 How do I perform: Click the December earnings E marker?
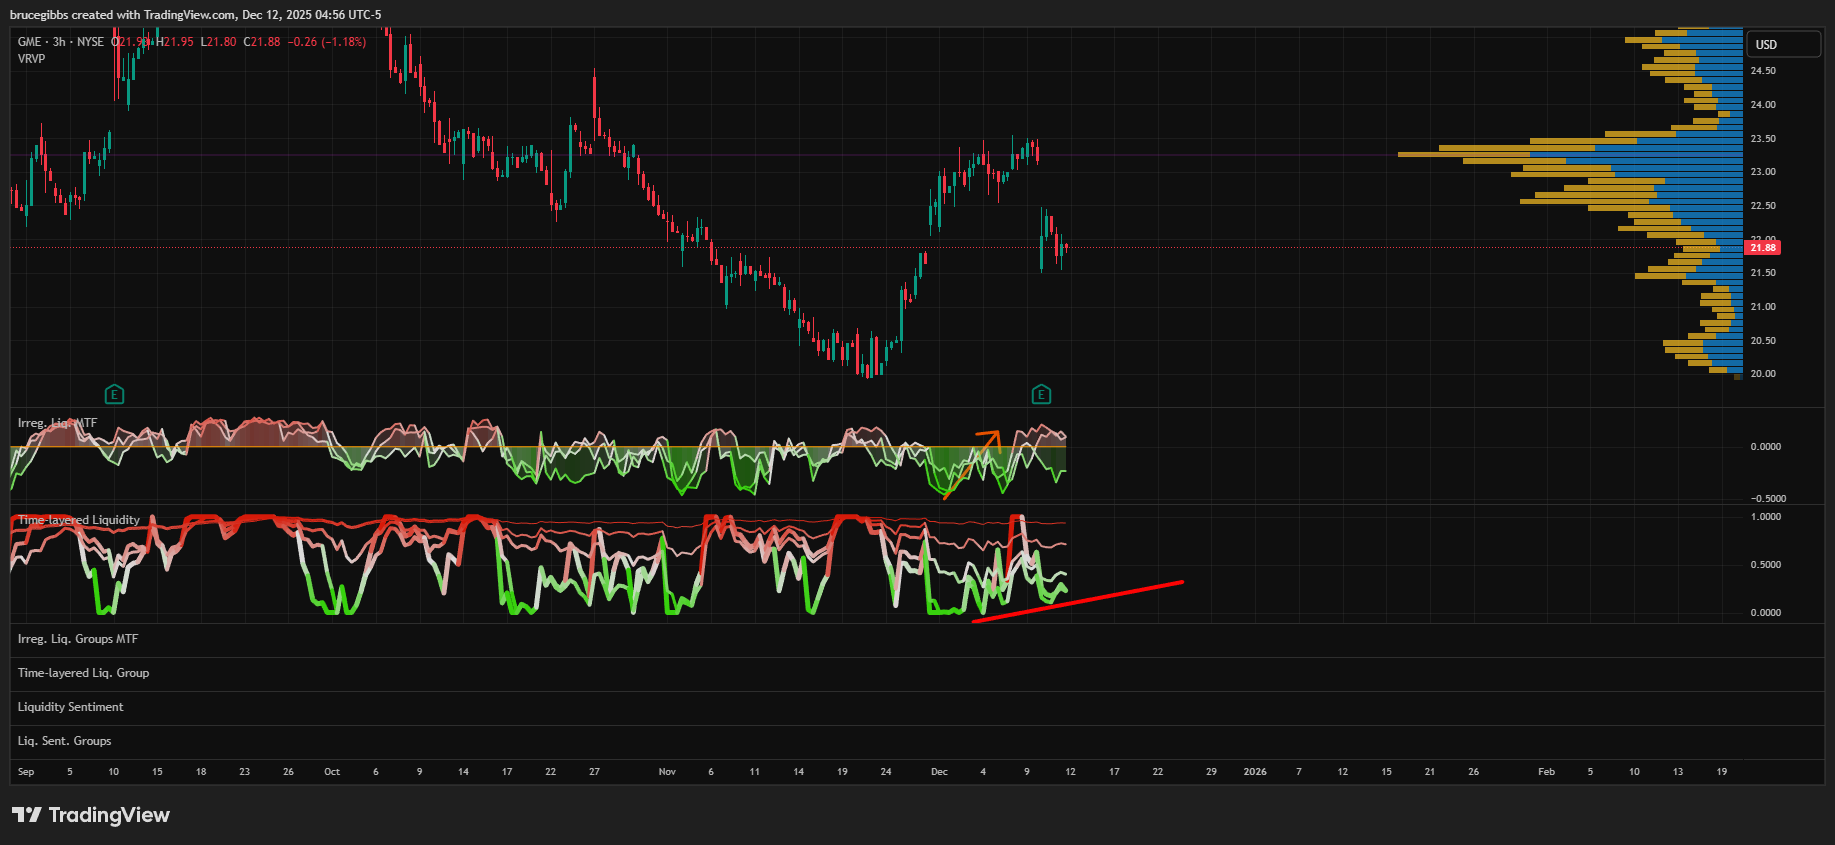(x=1041, y=395)
